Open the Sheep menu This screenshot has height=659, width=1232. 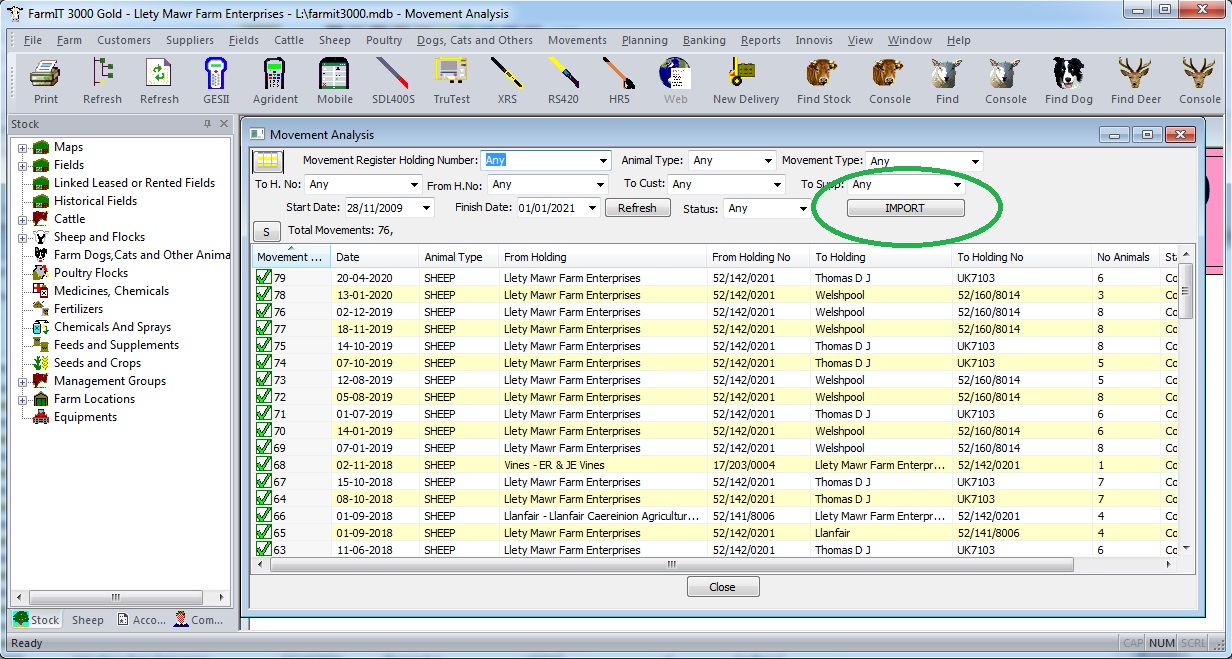[x=334, y=40]
